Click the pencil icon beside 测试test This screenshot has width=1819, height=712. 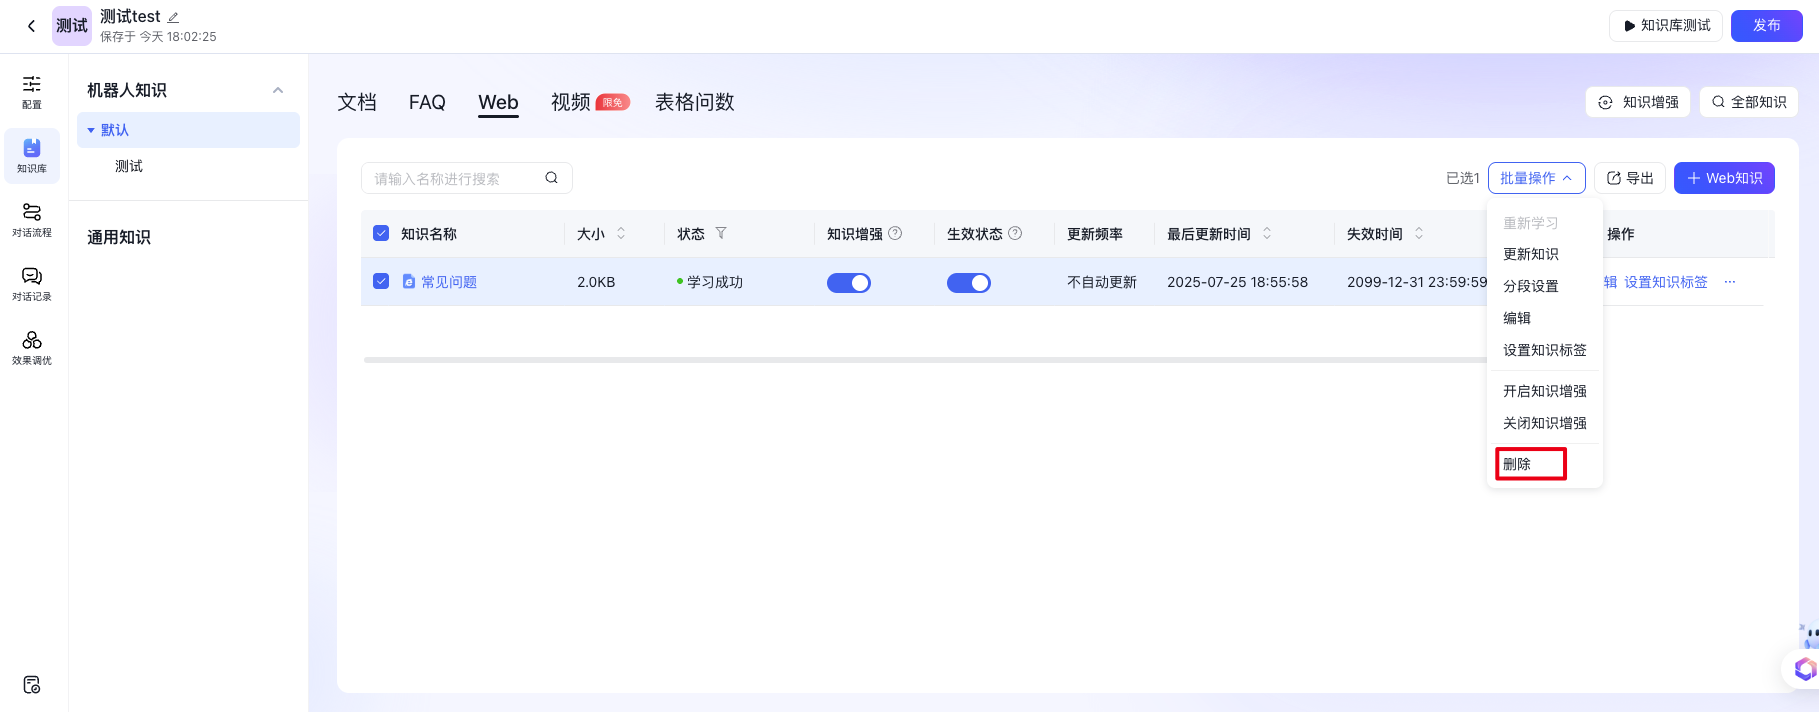(173, 17)
